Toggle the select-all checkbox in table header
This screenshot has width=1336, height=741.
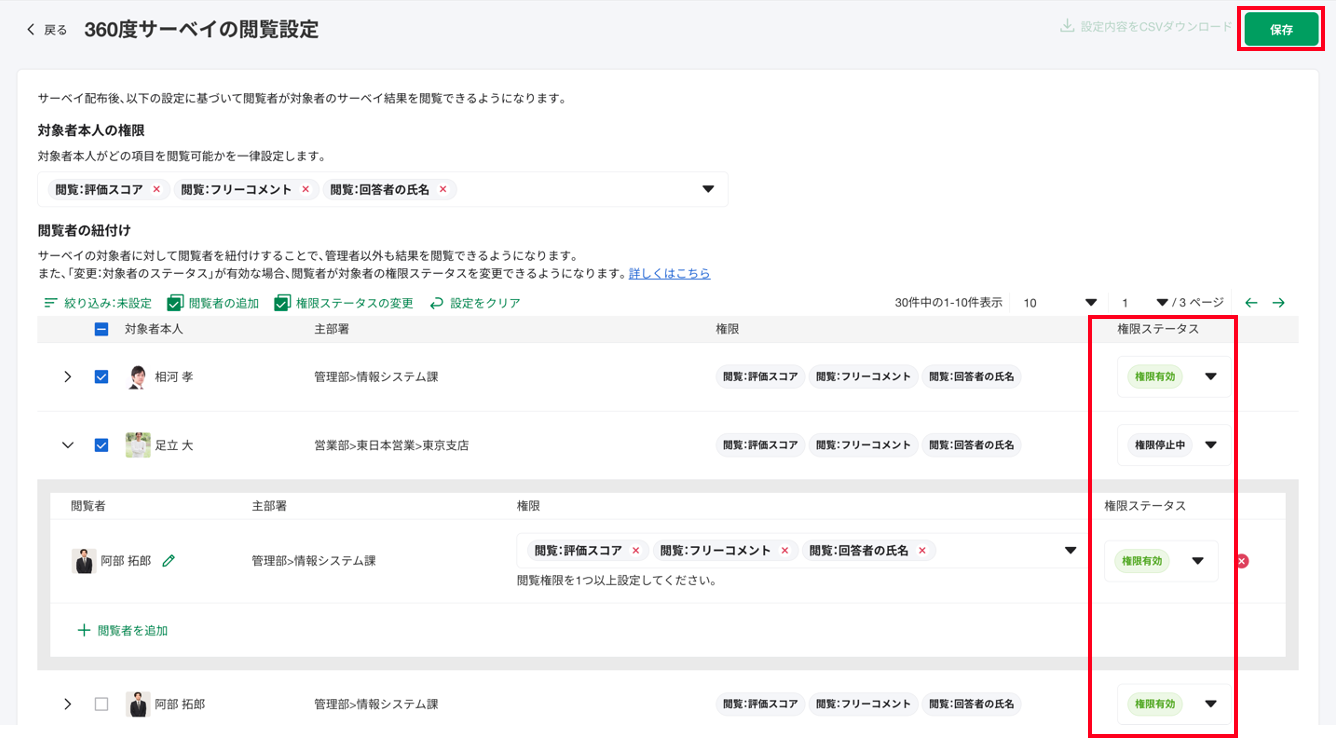101,329
